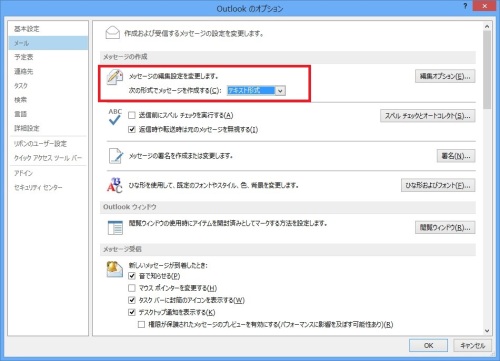Dismiss dialog with キャンセル button

coord(472,346)
